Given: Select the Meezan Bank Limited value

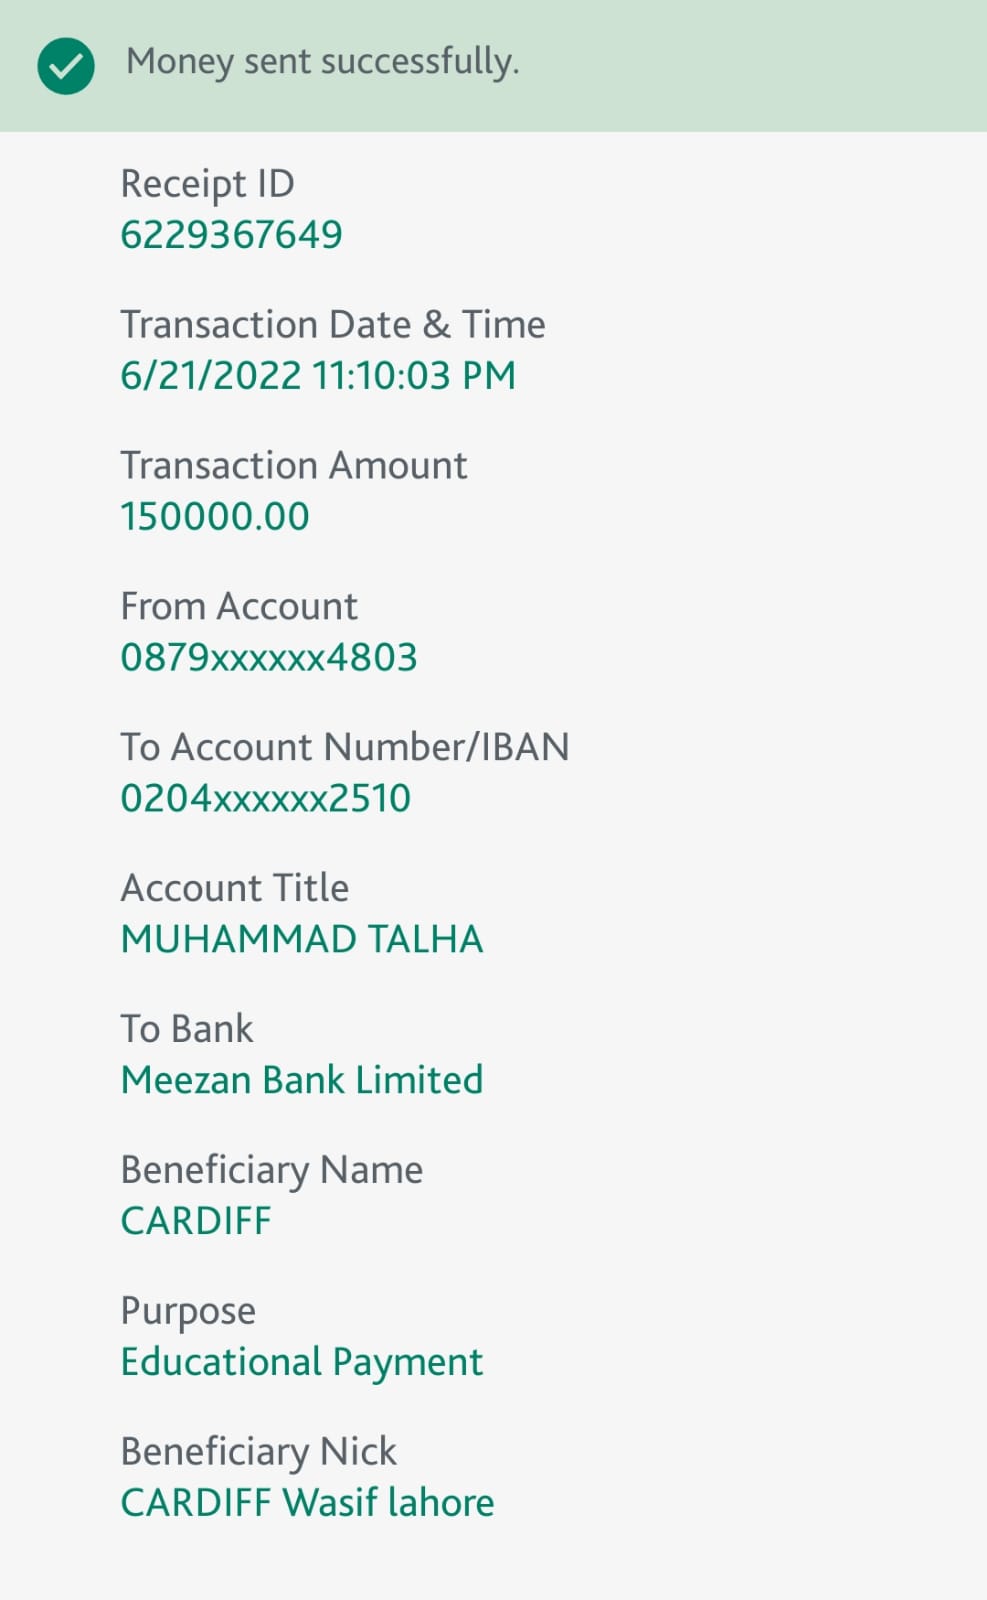Looking at the screenshot, I should [x=301, y=1081].
